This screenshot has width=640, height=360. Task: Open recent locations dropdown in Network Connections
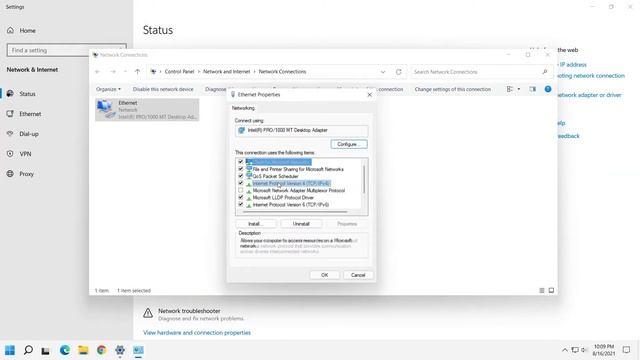pos(125,72)
